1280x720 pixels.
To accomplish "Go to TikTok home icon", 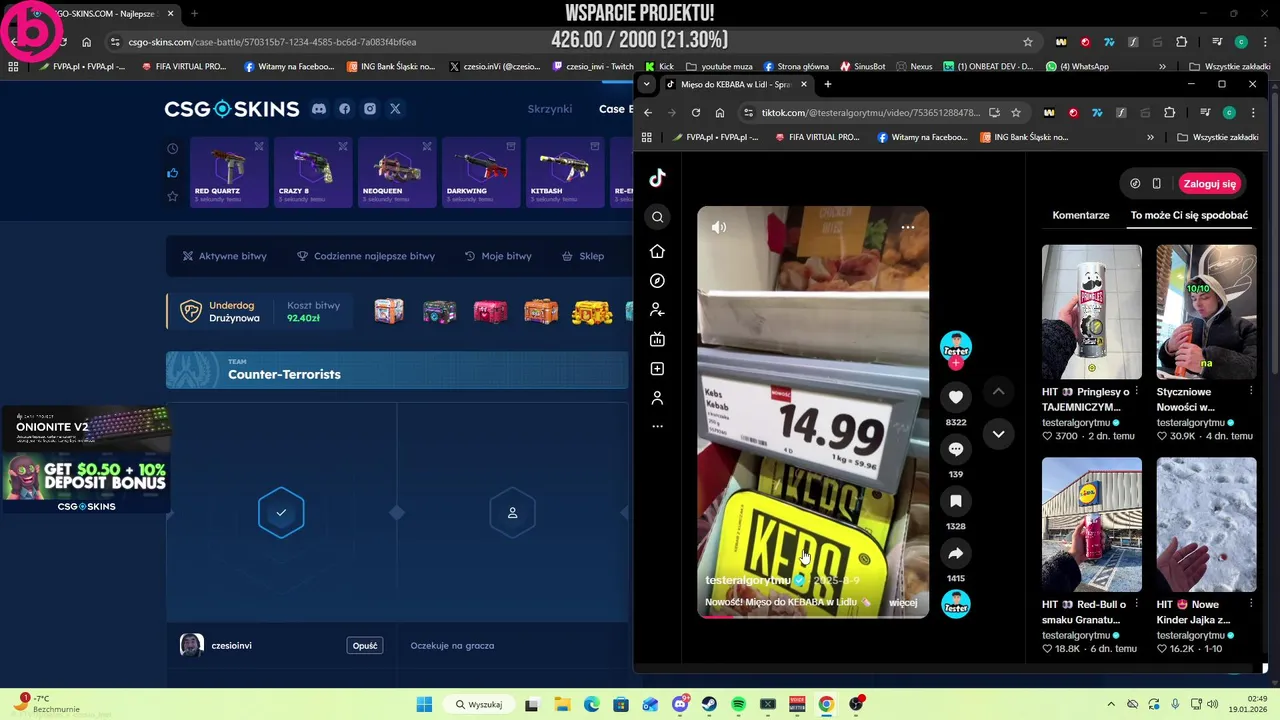I will click(657, 251).
